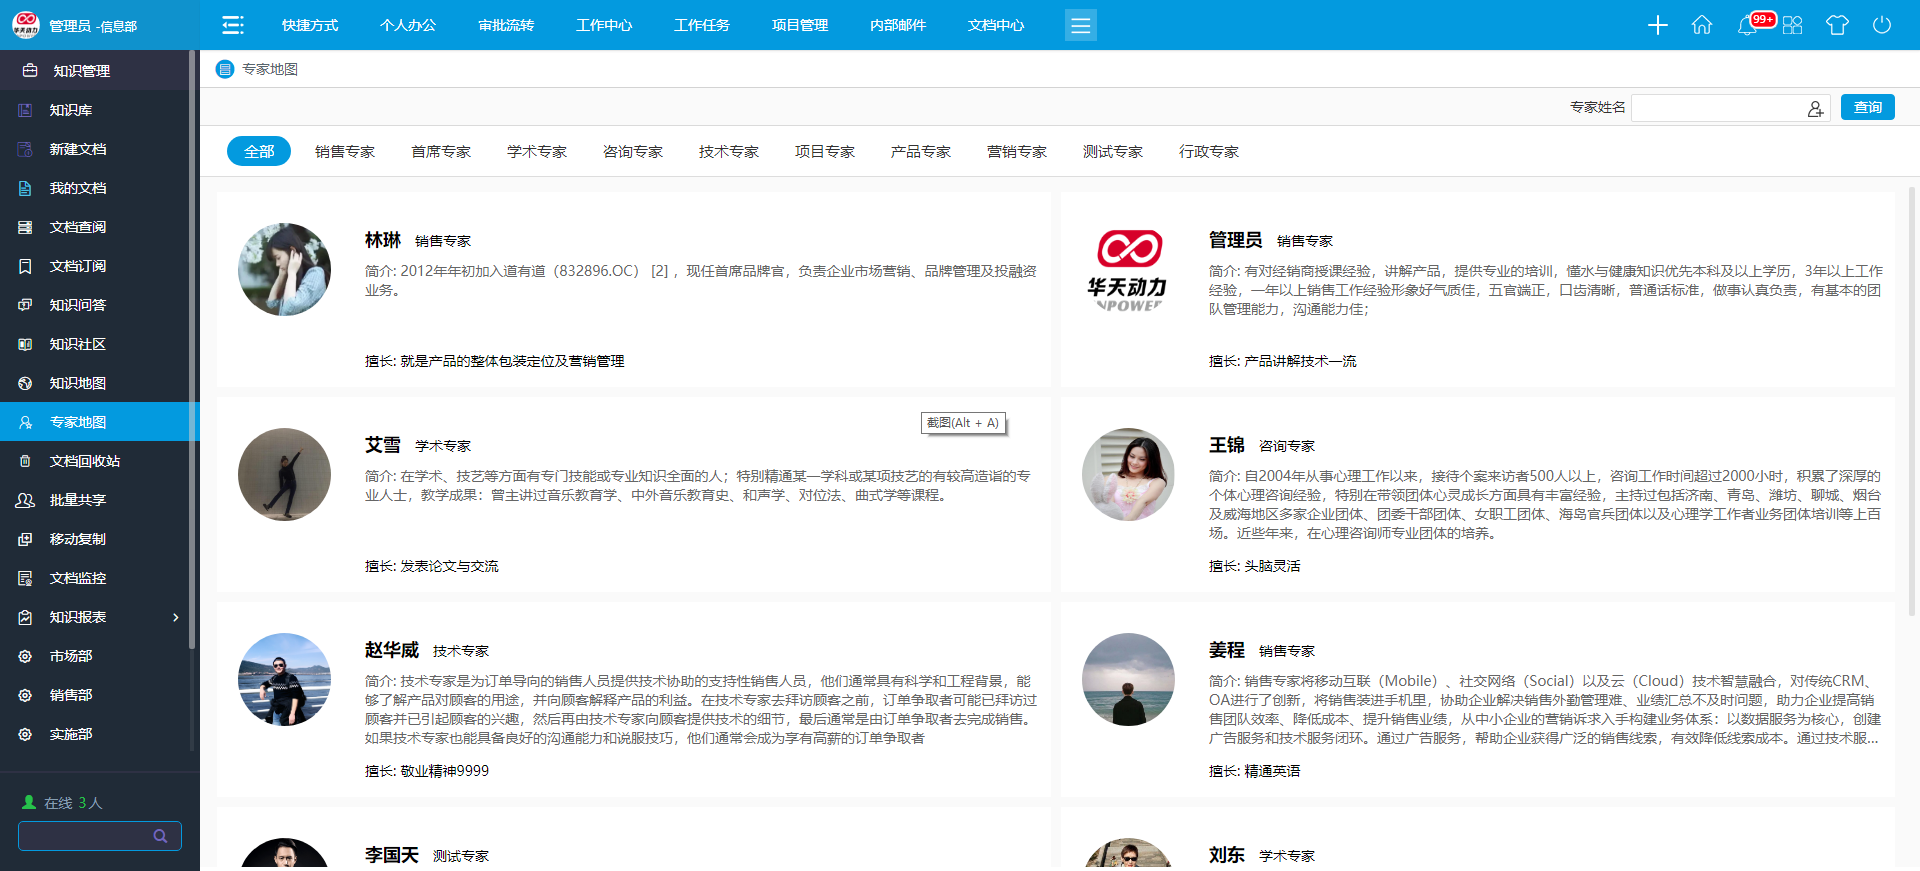1920x871 pixels.
Task: Collapse sidebar using top-left menu icon
Action: pyautogui.click(x=233, y=25)
